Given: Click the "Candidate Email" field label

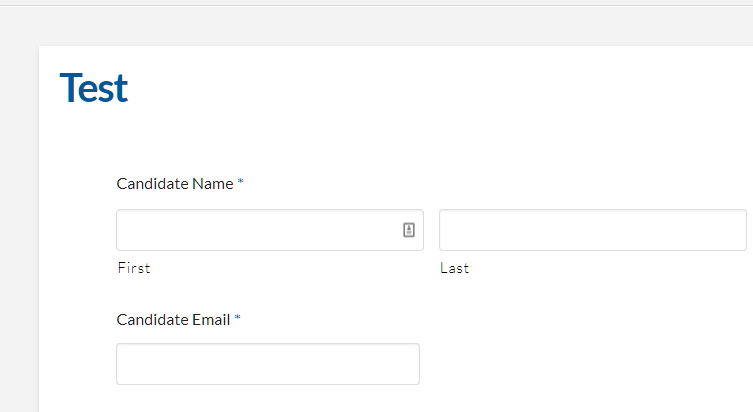Looking at the screenshot, I should pyautogui.click(x=173, y=320).
